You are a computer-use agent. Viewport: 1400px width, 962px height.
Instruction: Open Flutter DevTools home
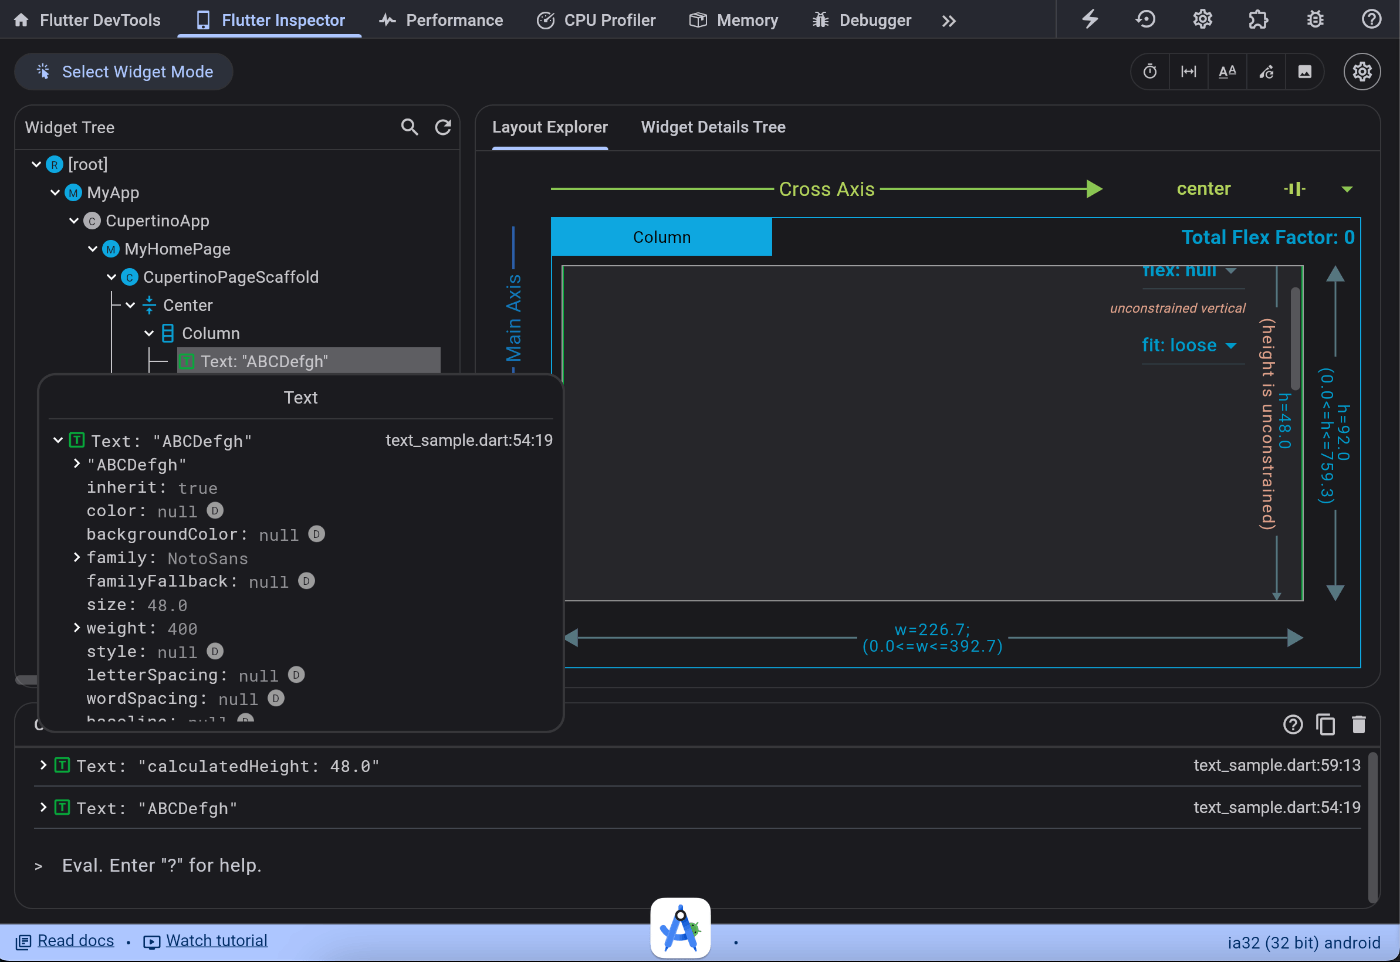click(x=86, y=20)
